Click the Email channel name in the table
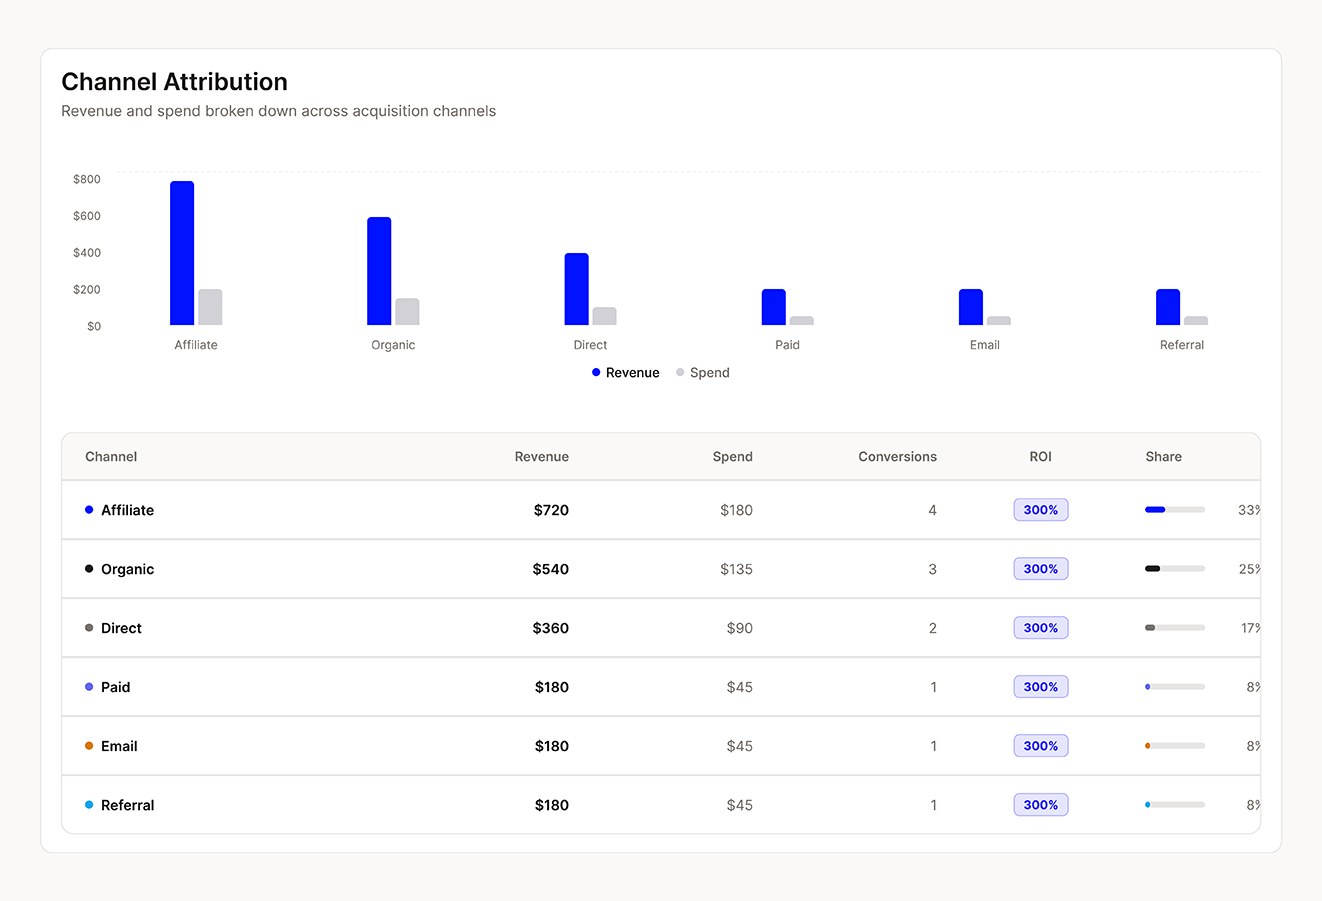1322x901 pixels. click(x=119, y=746)
